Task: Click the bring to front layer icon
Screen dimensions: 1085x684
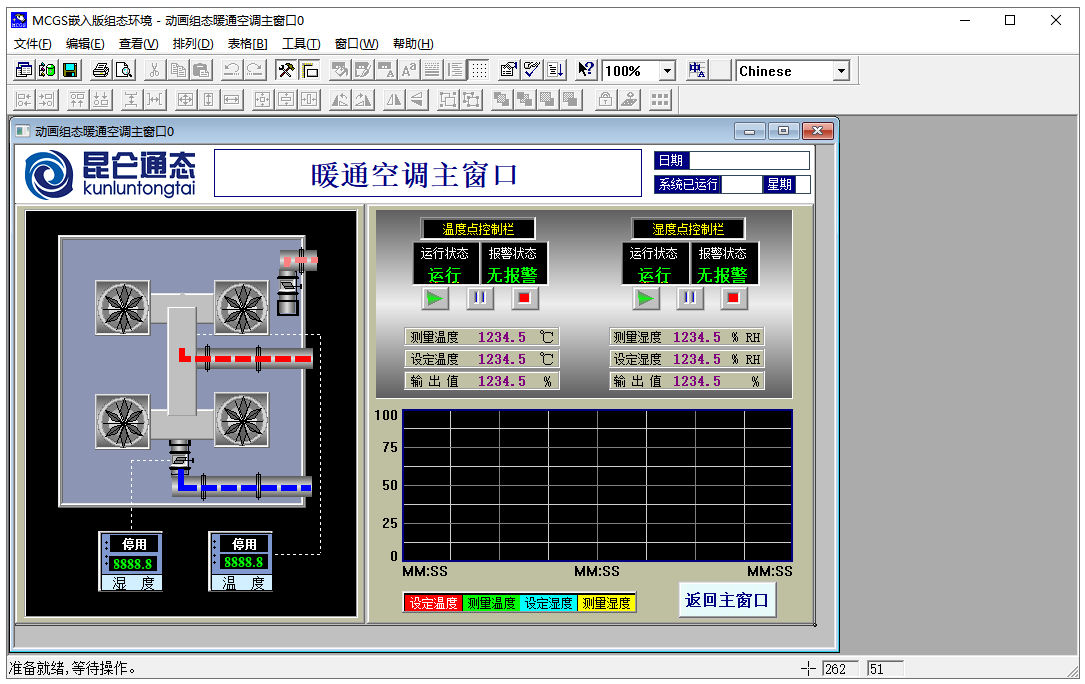Action: [502, 100]
